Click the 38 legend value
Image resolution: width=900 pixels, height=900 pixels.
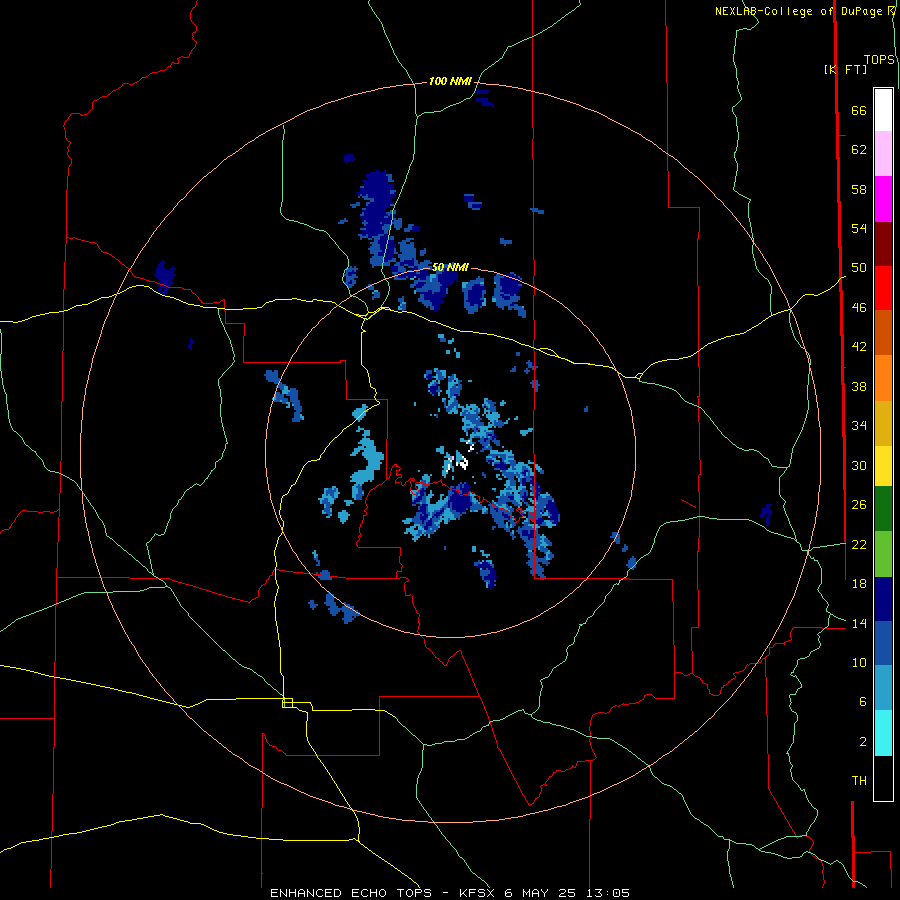click(859, 386)
